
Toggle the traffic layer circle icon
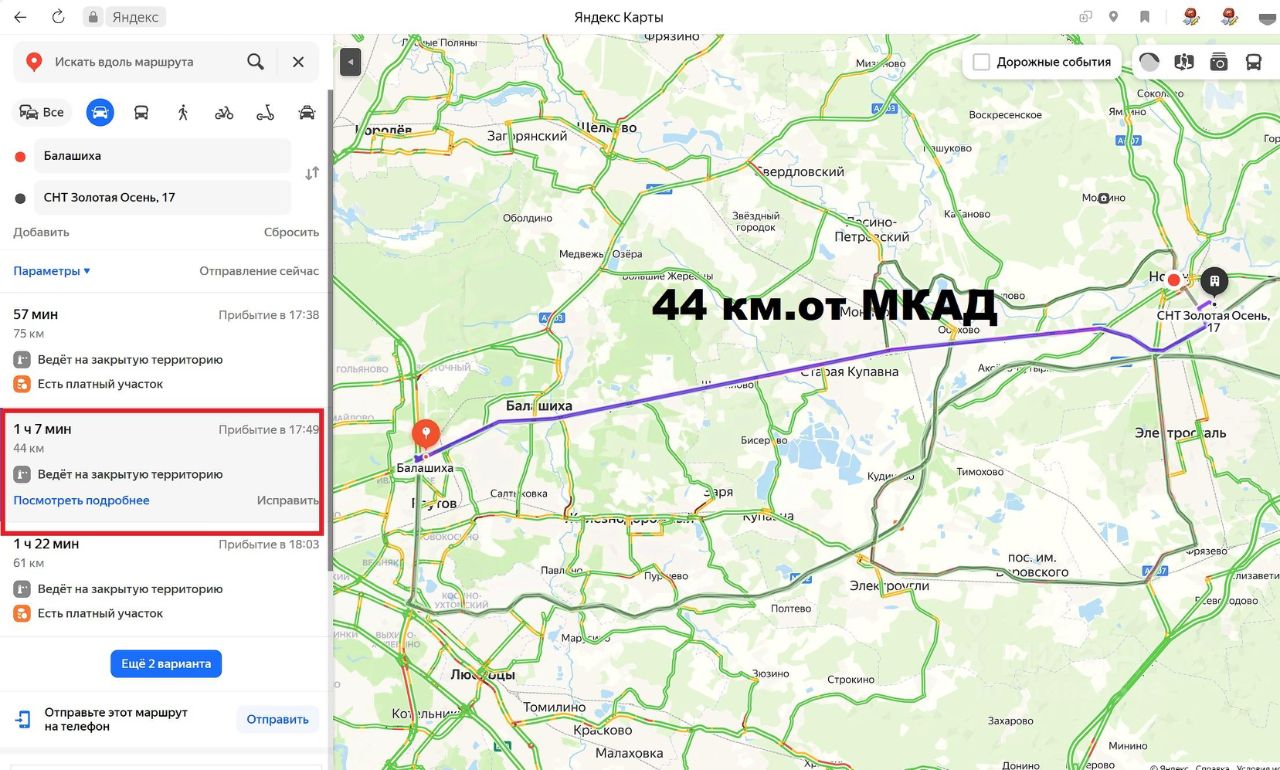click(1149, 62)
